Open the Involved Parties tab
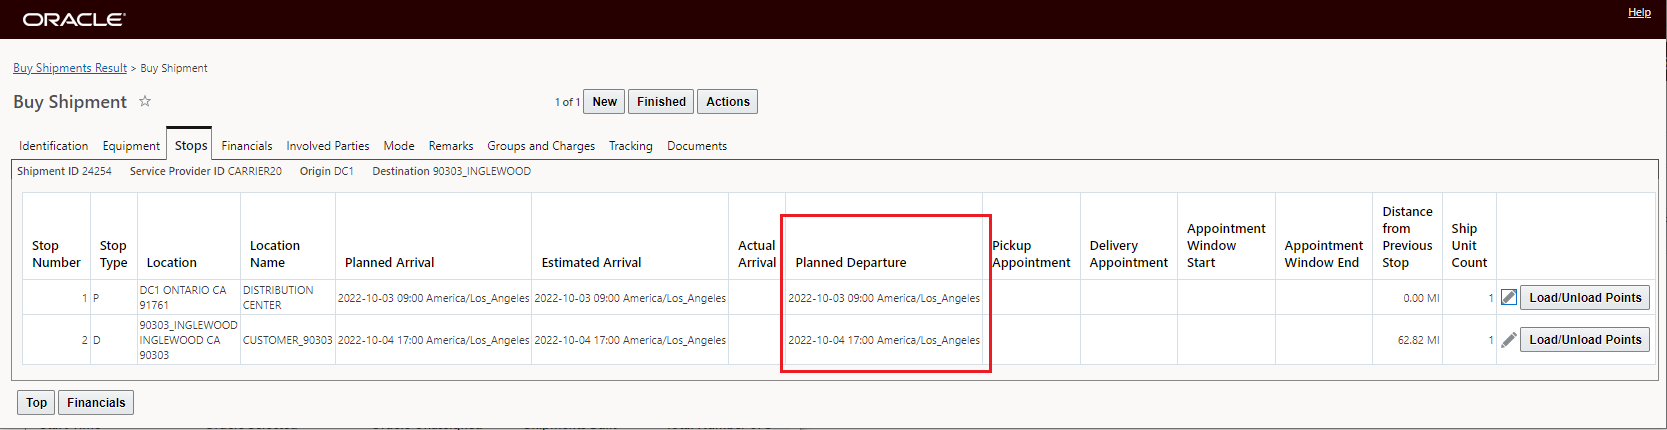Viewport: 1667px width, 430px height. [328, 146]
